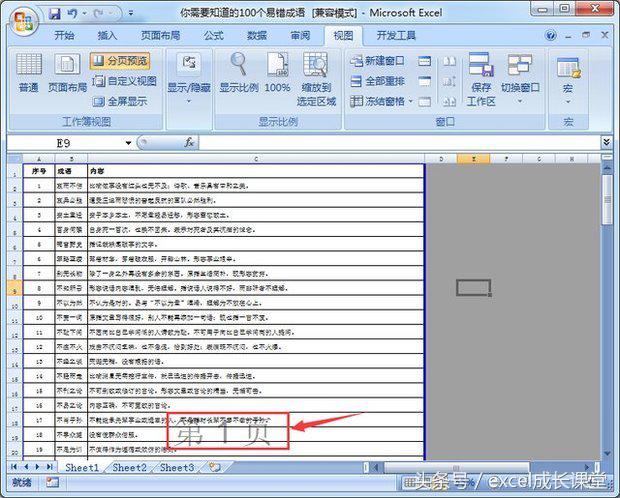The image size is (620, 498).
Task: Switch to 页面布局 view in workbook views
Action: 67,72
